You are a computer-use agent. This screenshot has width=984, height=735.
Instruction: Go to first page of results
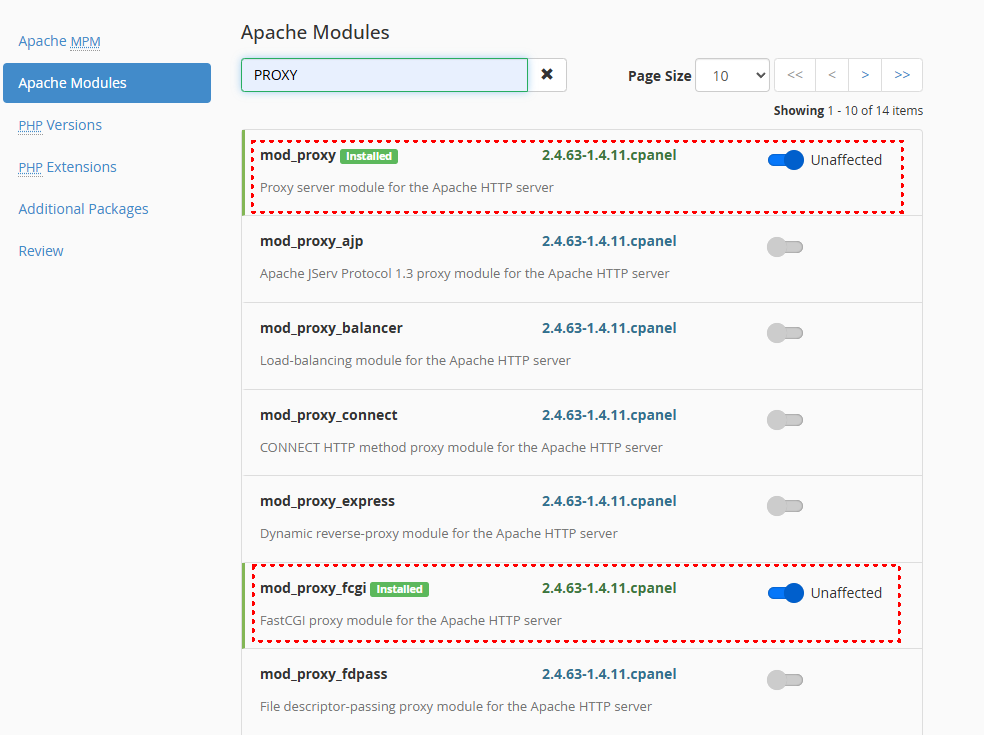794,75
